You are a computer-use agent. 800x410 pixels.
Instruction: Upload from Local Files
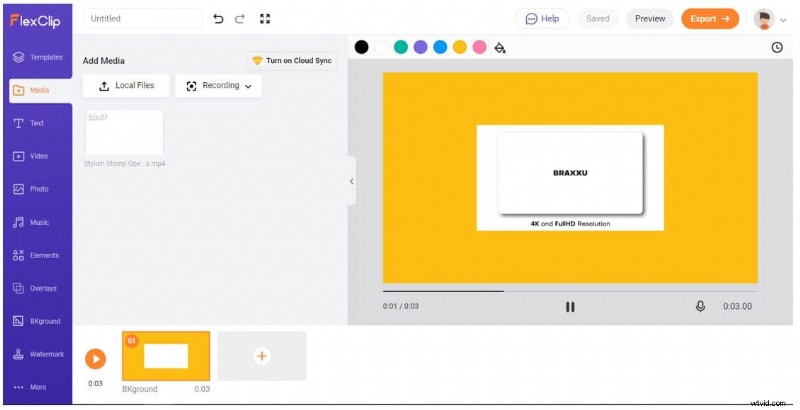(126, 86)
